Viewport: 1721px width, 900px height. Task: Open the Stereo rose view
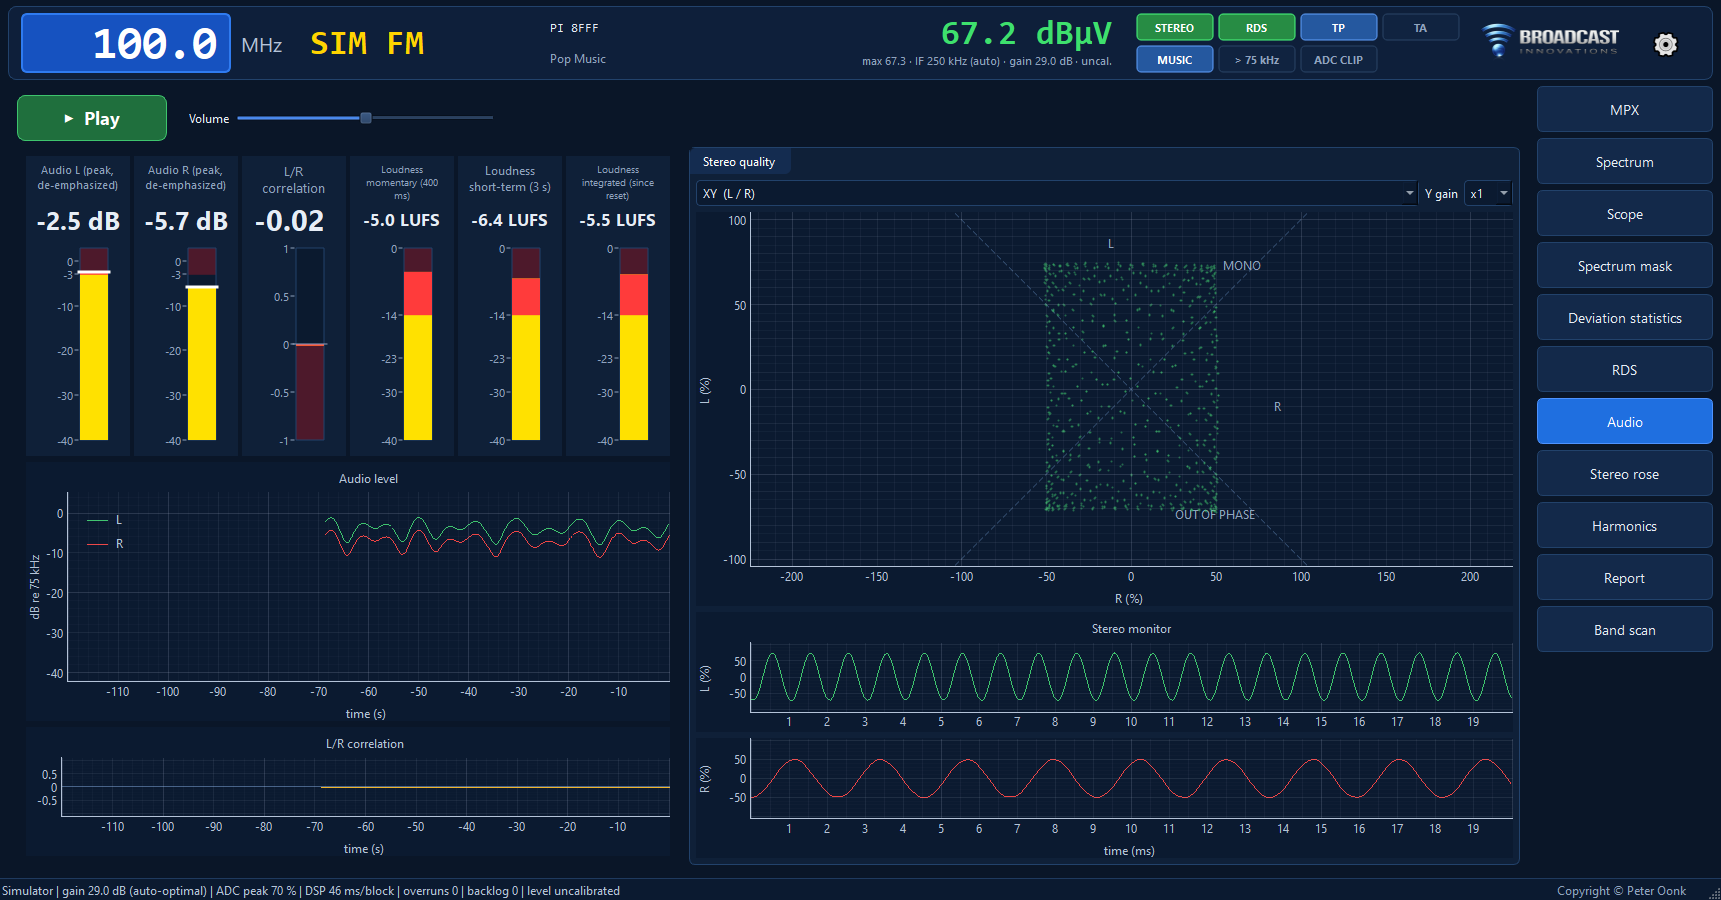(x=1624, y=474)
